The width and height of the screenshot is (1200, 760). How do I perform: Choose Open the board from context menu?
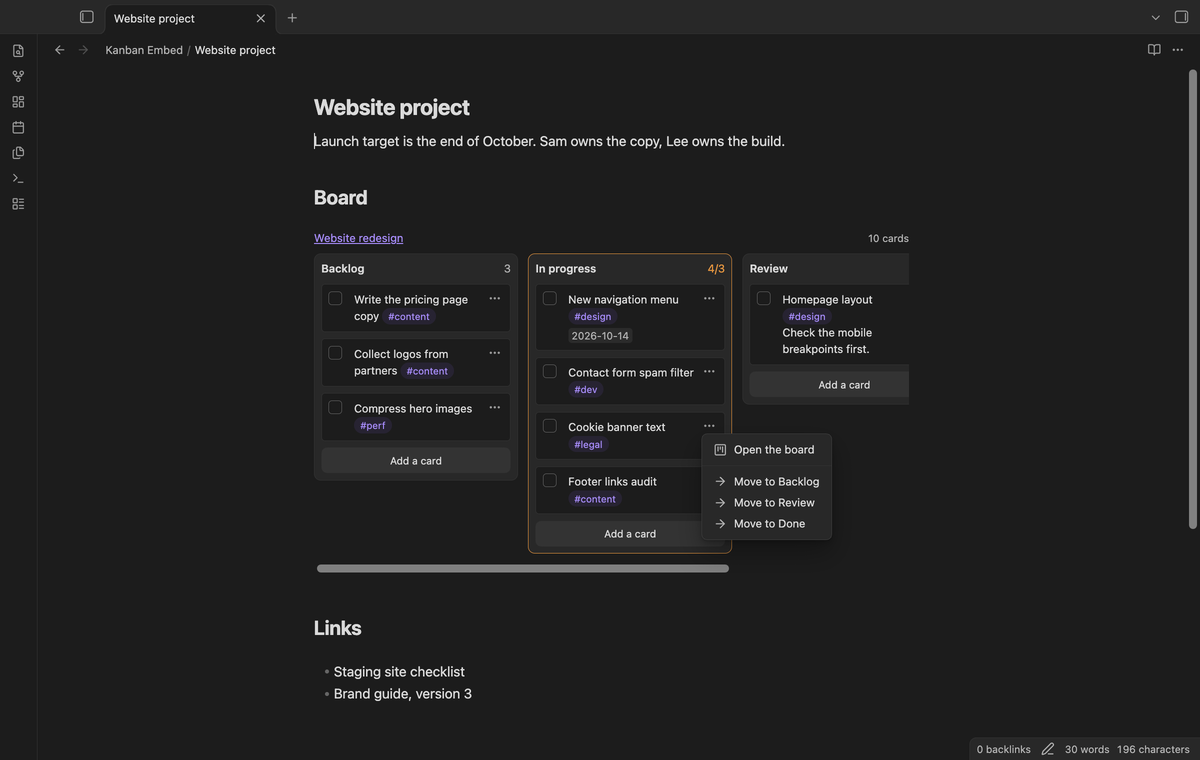point(766,450)
